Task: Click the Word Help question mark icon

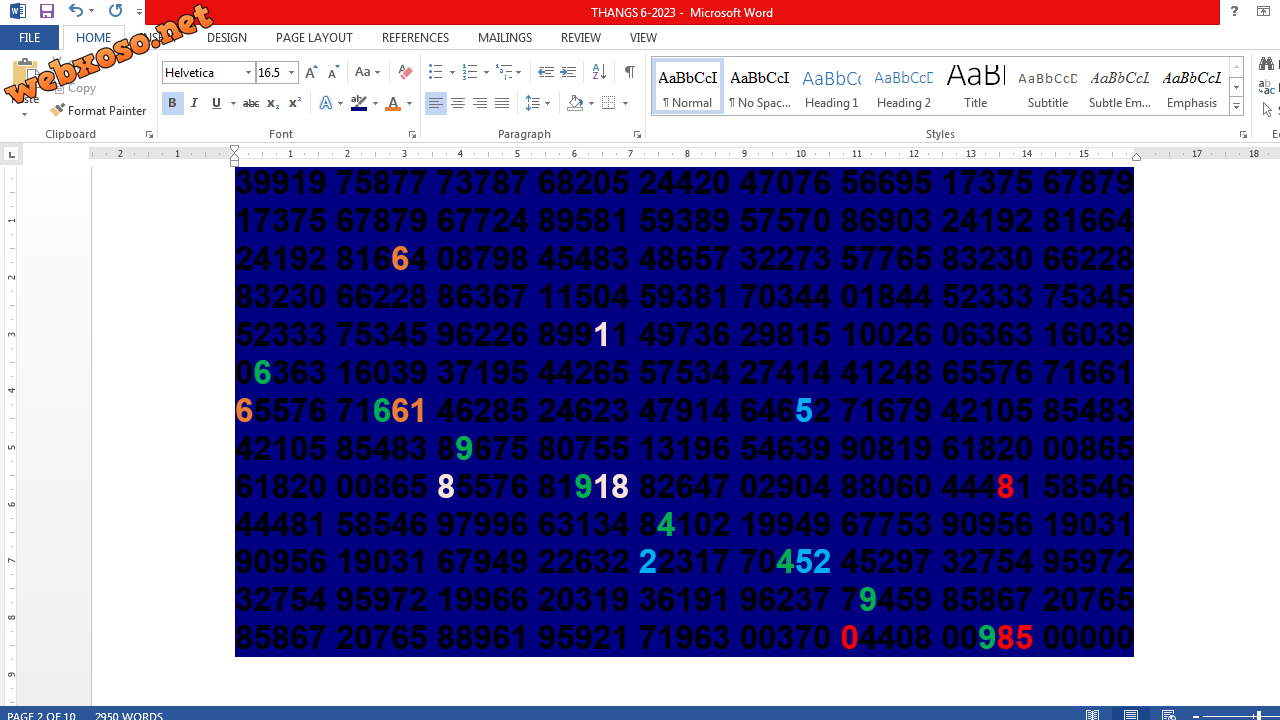Action: (1235, 12)
